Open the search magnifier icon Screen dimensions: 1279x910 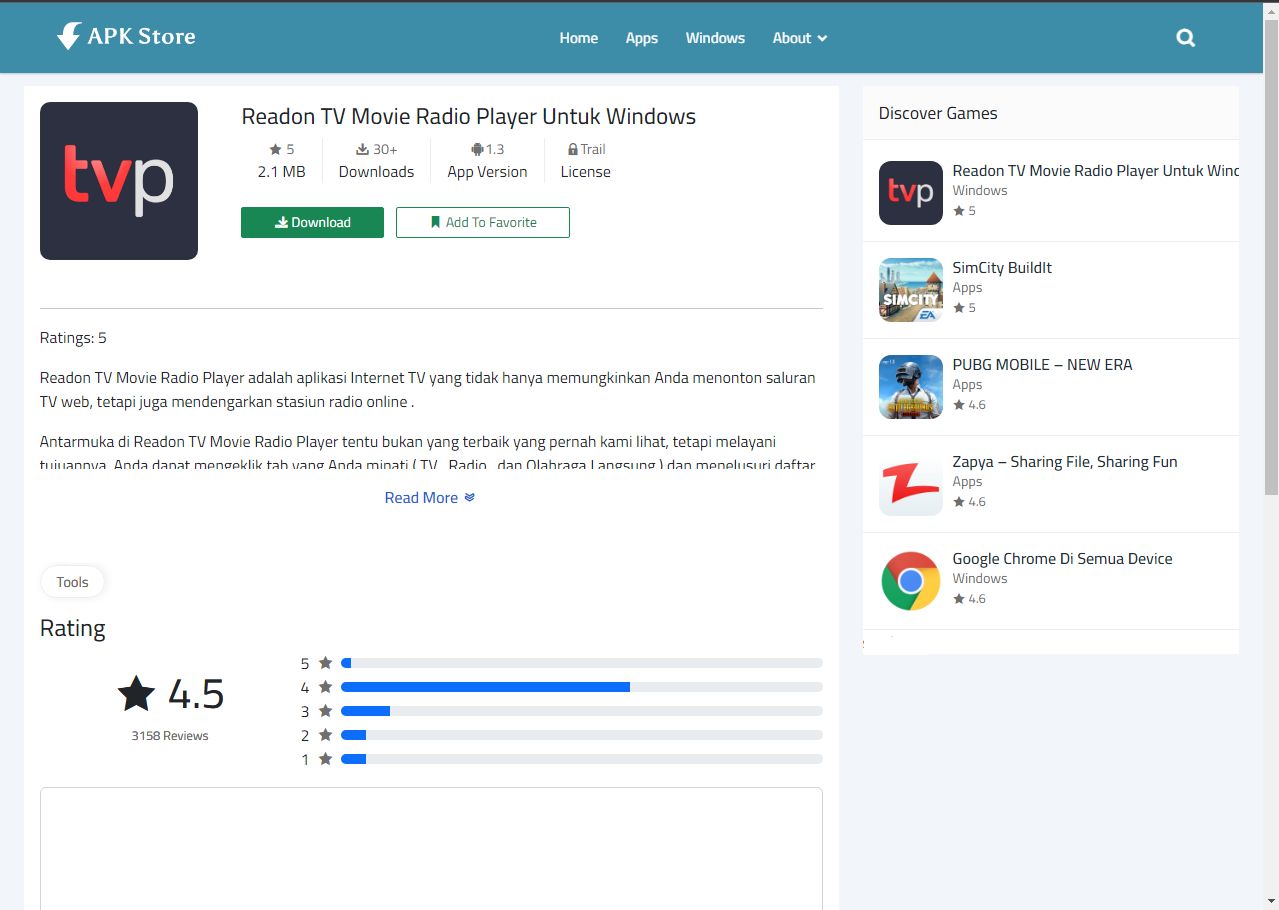tap(1186, 38)
